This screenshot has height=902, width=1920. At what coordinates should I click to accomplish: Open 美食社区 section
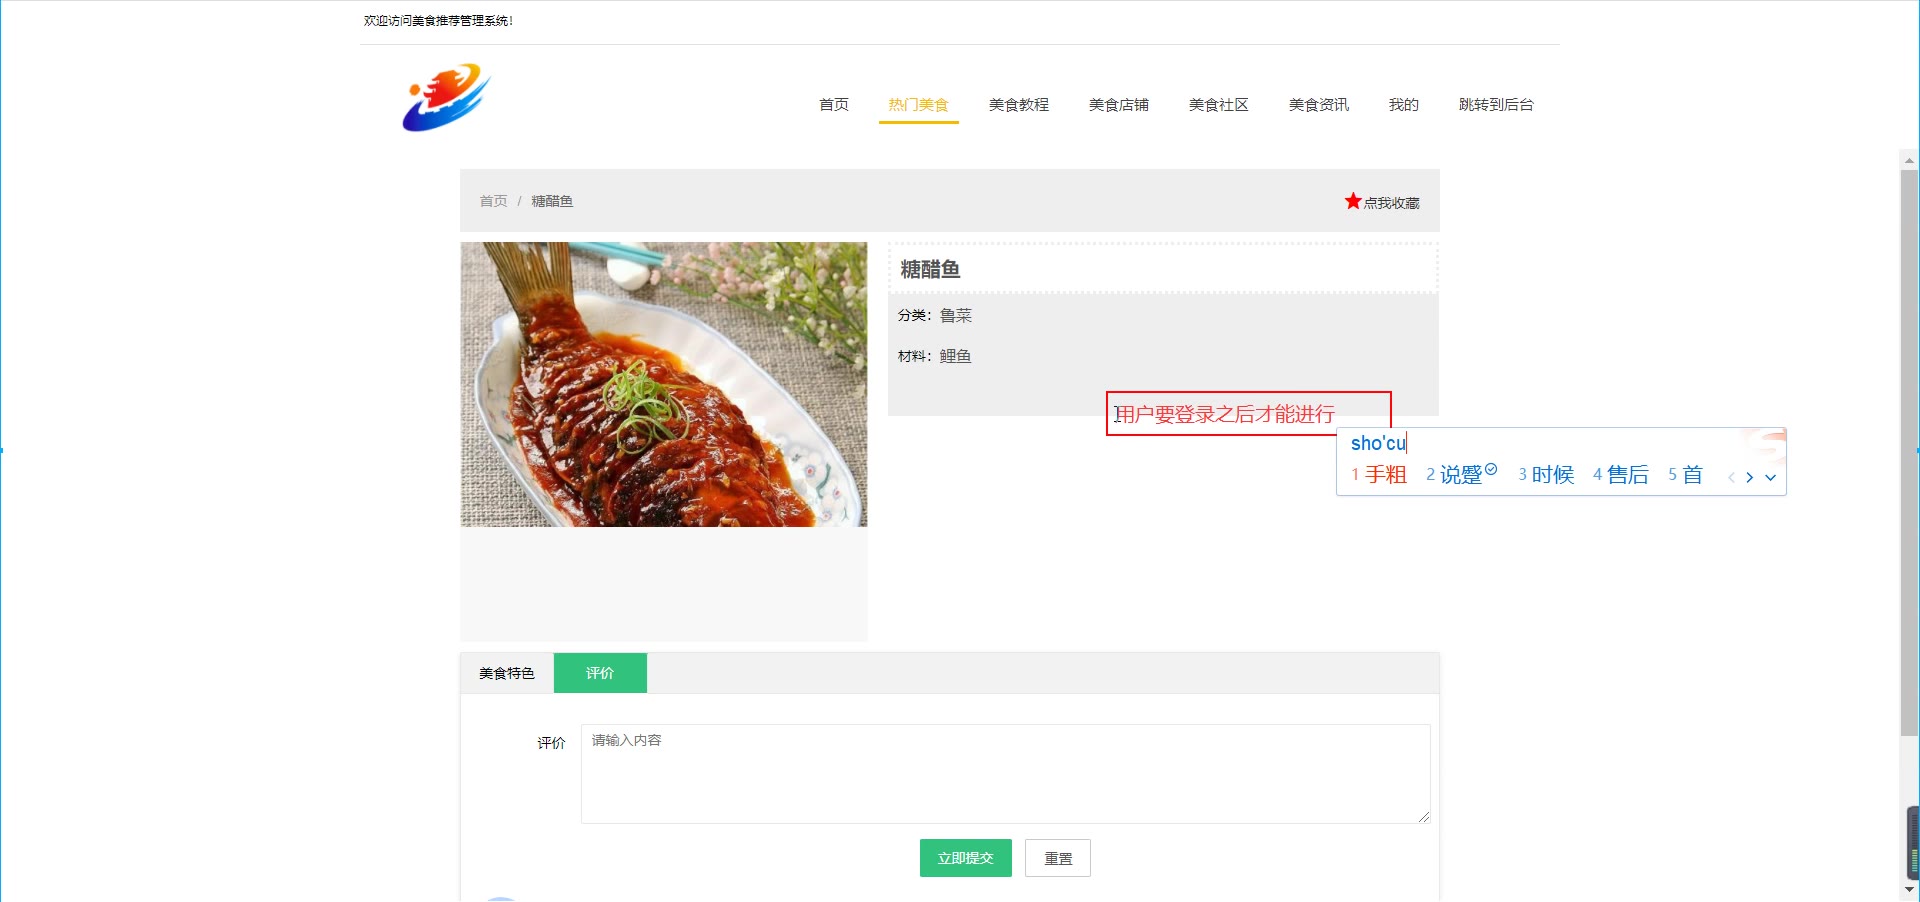(1218, 105)
